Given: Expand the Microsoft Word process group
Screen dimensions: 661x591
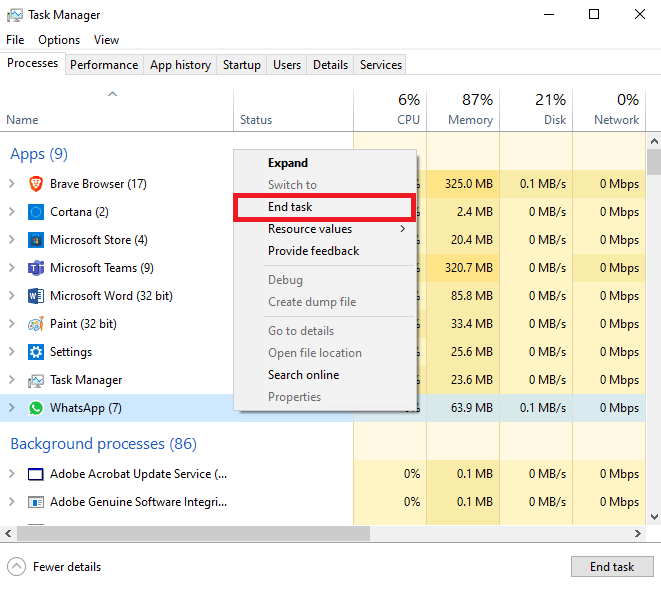Looking at the screenshot, I should [x=12, y=296].
